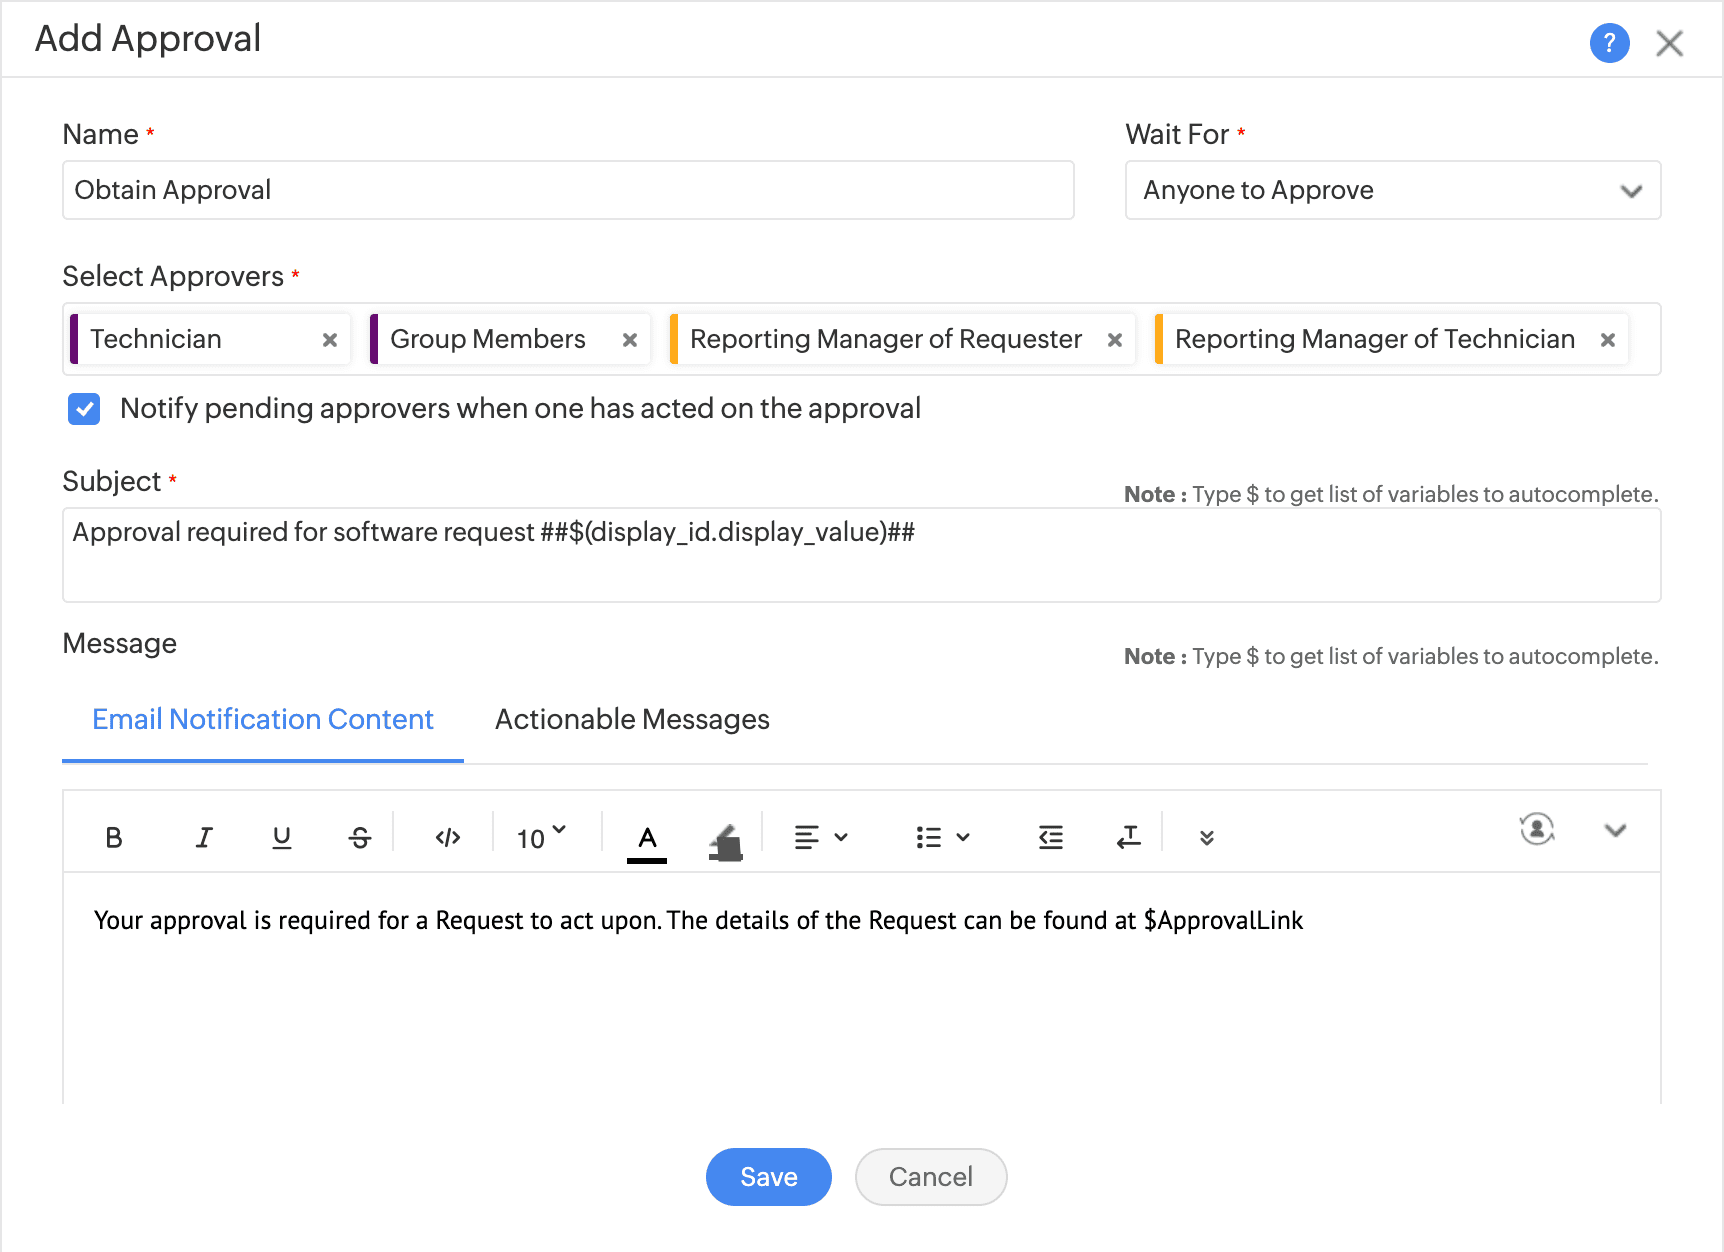Click the text direction icon
The width and height of the screenshot is (1724, 1252).
click(1128, 837)
